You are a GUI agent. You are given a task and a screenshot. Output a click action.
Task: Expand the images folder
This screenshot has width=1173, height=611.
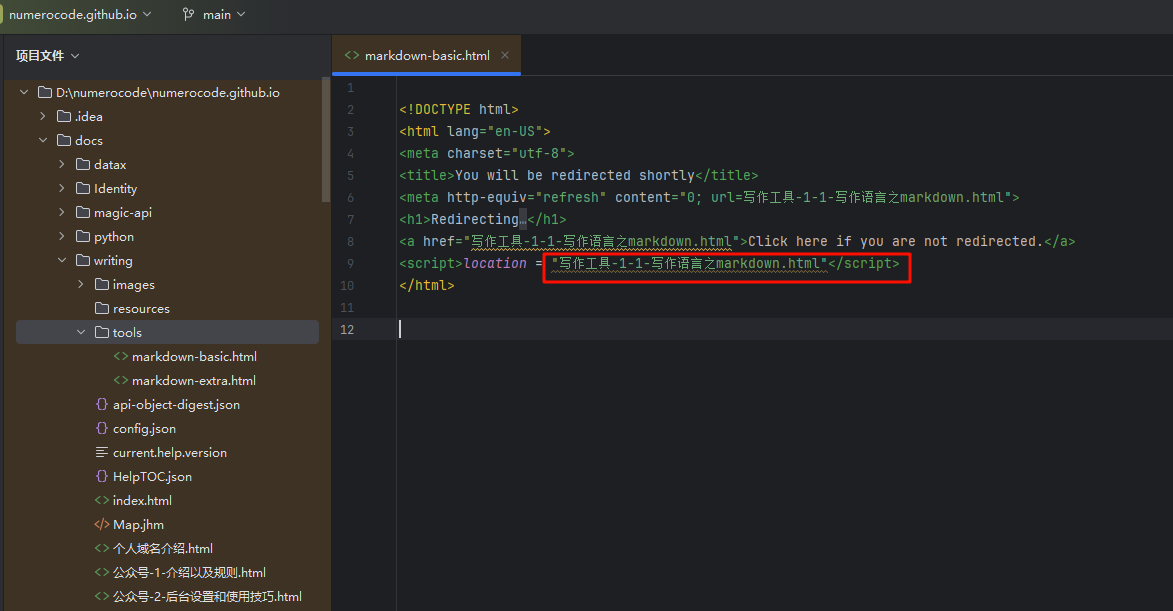[81, 285]
